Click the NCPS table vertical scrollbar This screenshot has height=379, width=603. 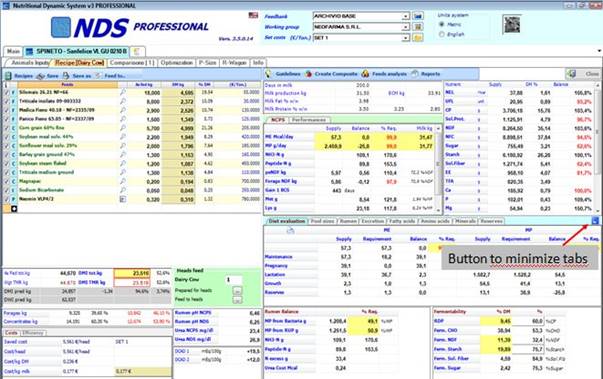point(438,169)
